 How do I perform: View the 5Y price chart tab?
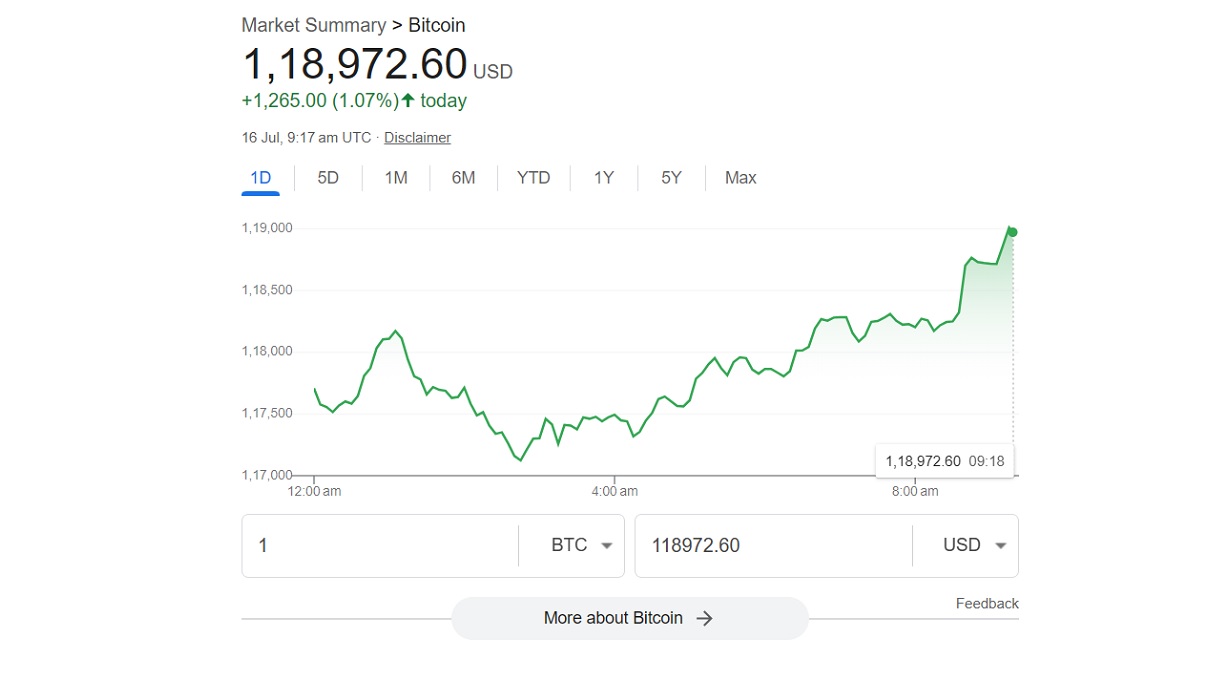point(671,178)
